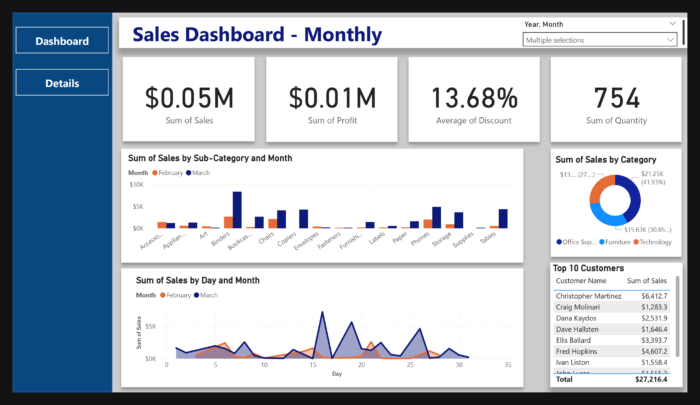The height and width of the screenshot is (405, 700).
Task: Click March legend marker in Sub-Category chart
Action: pos(190,173)
